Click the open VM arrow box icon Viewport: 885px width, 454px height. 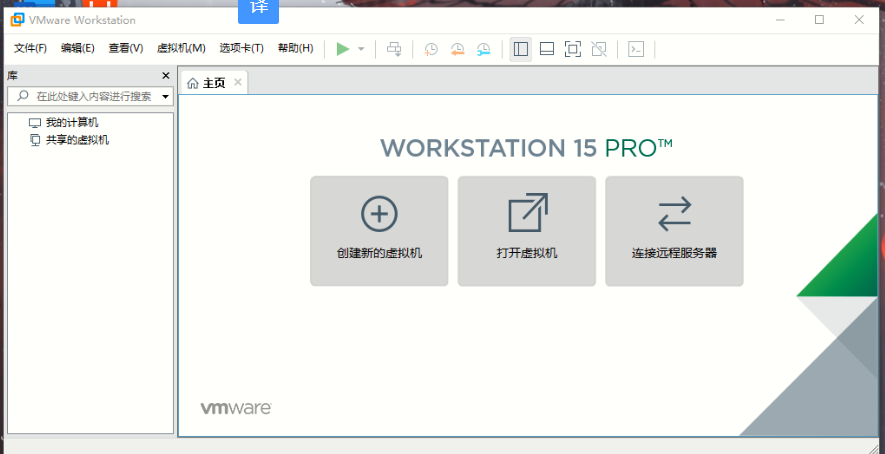click(x=528, y=213)
